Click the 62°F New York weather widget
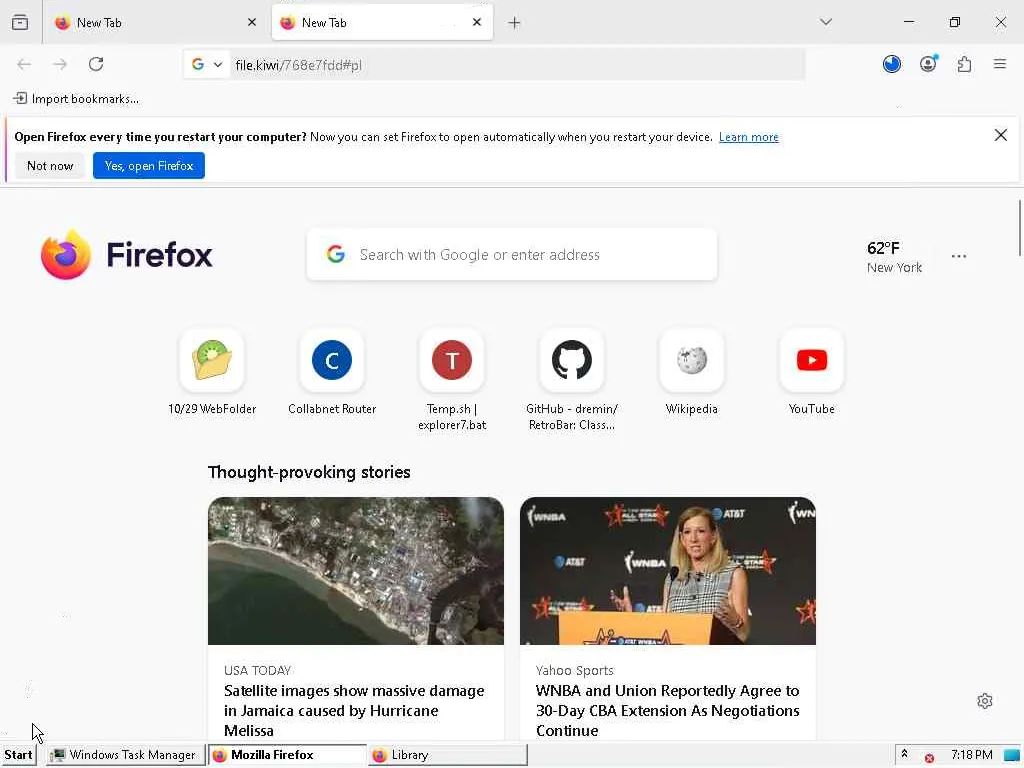This screenshot has height=768, width=1024. (x=894, y=257)
